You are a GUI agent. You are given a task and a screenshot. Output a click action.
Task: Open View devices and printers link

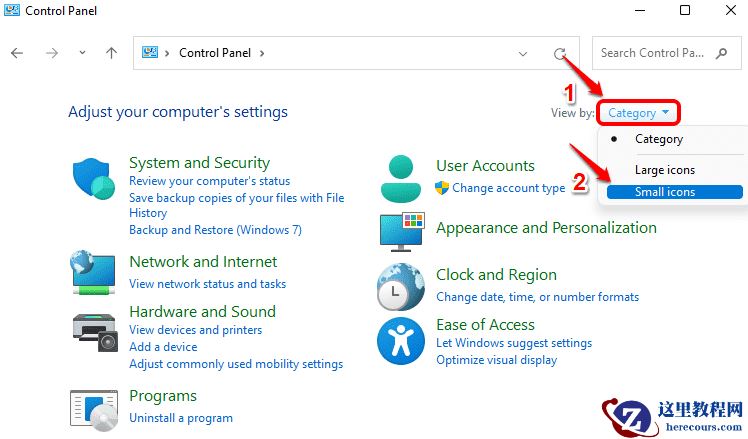pos(196,330)
